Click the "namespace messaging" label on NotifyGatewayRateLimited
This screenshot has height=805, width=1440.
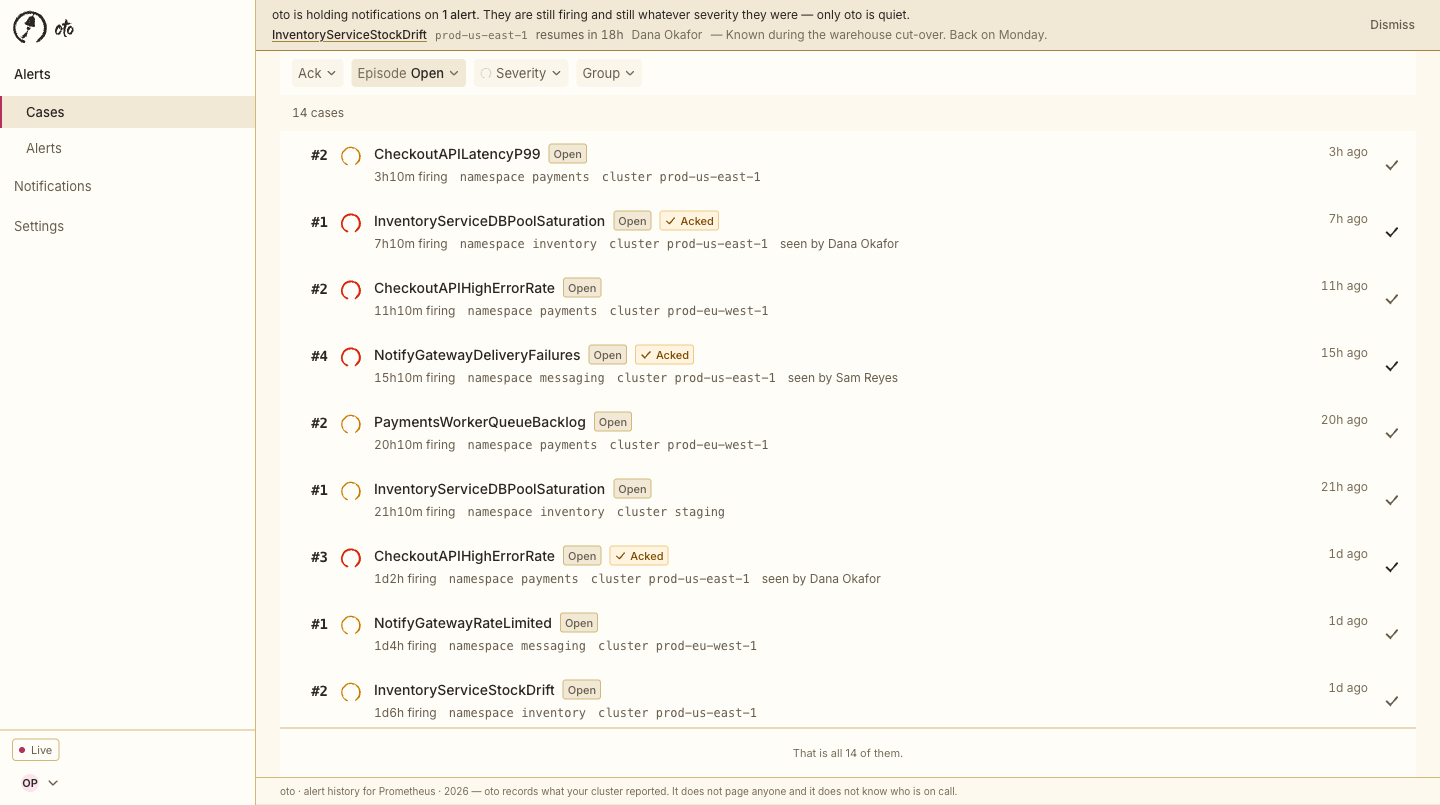click(517, 646)
